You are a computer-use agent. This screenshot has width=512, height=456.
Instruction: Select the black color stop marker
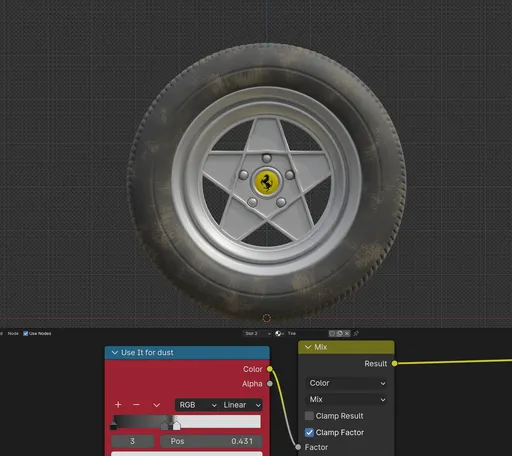click(113, 425)
